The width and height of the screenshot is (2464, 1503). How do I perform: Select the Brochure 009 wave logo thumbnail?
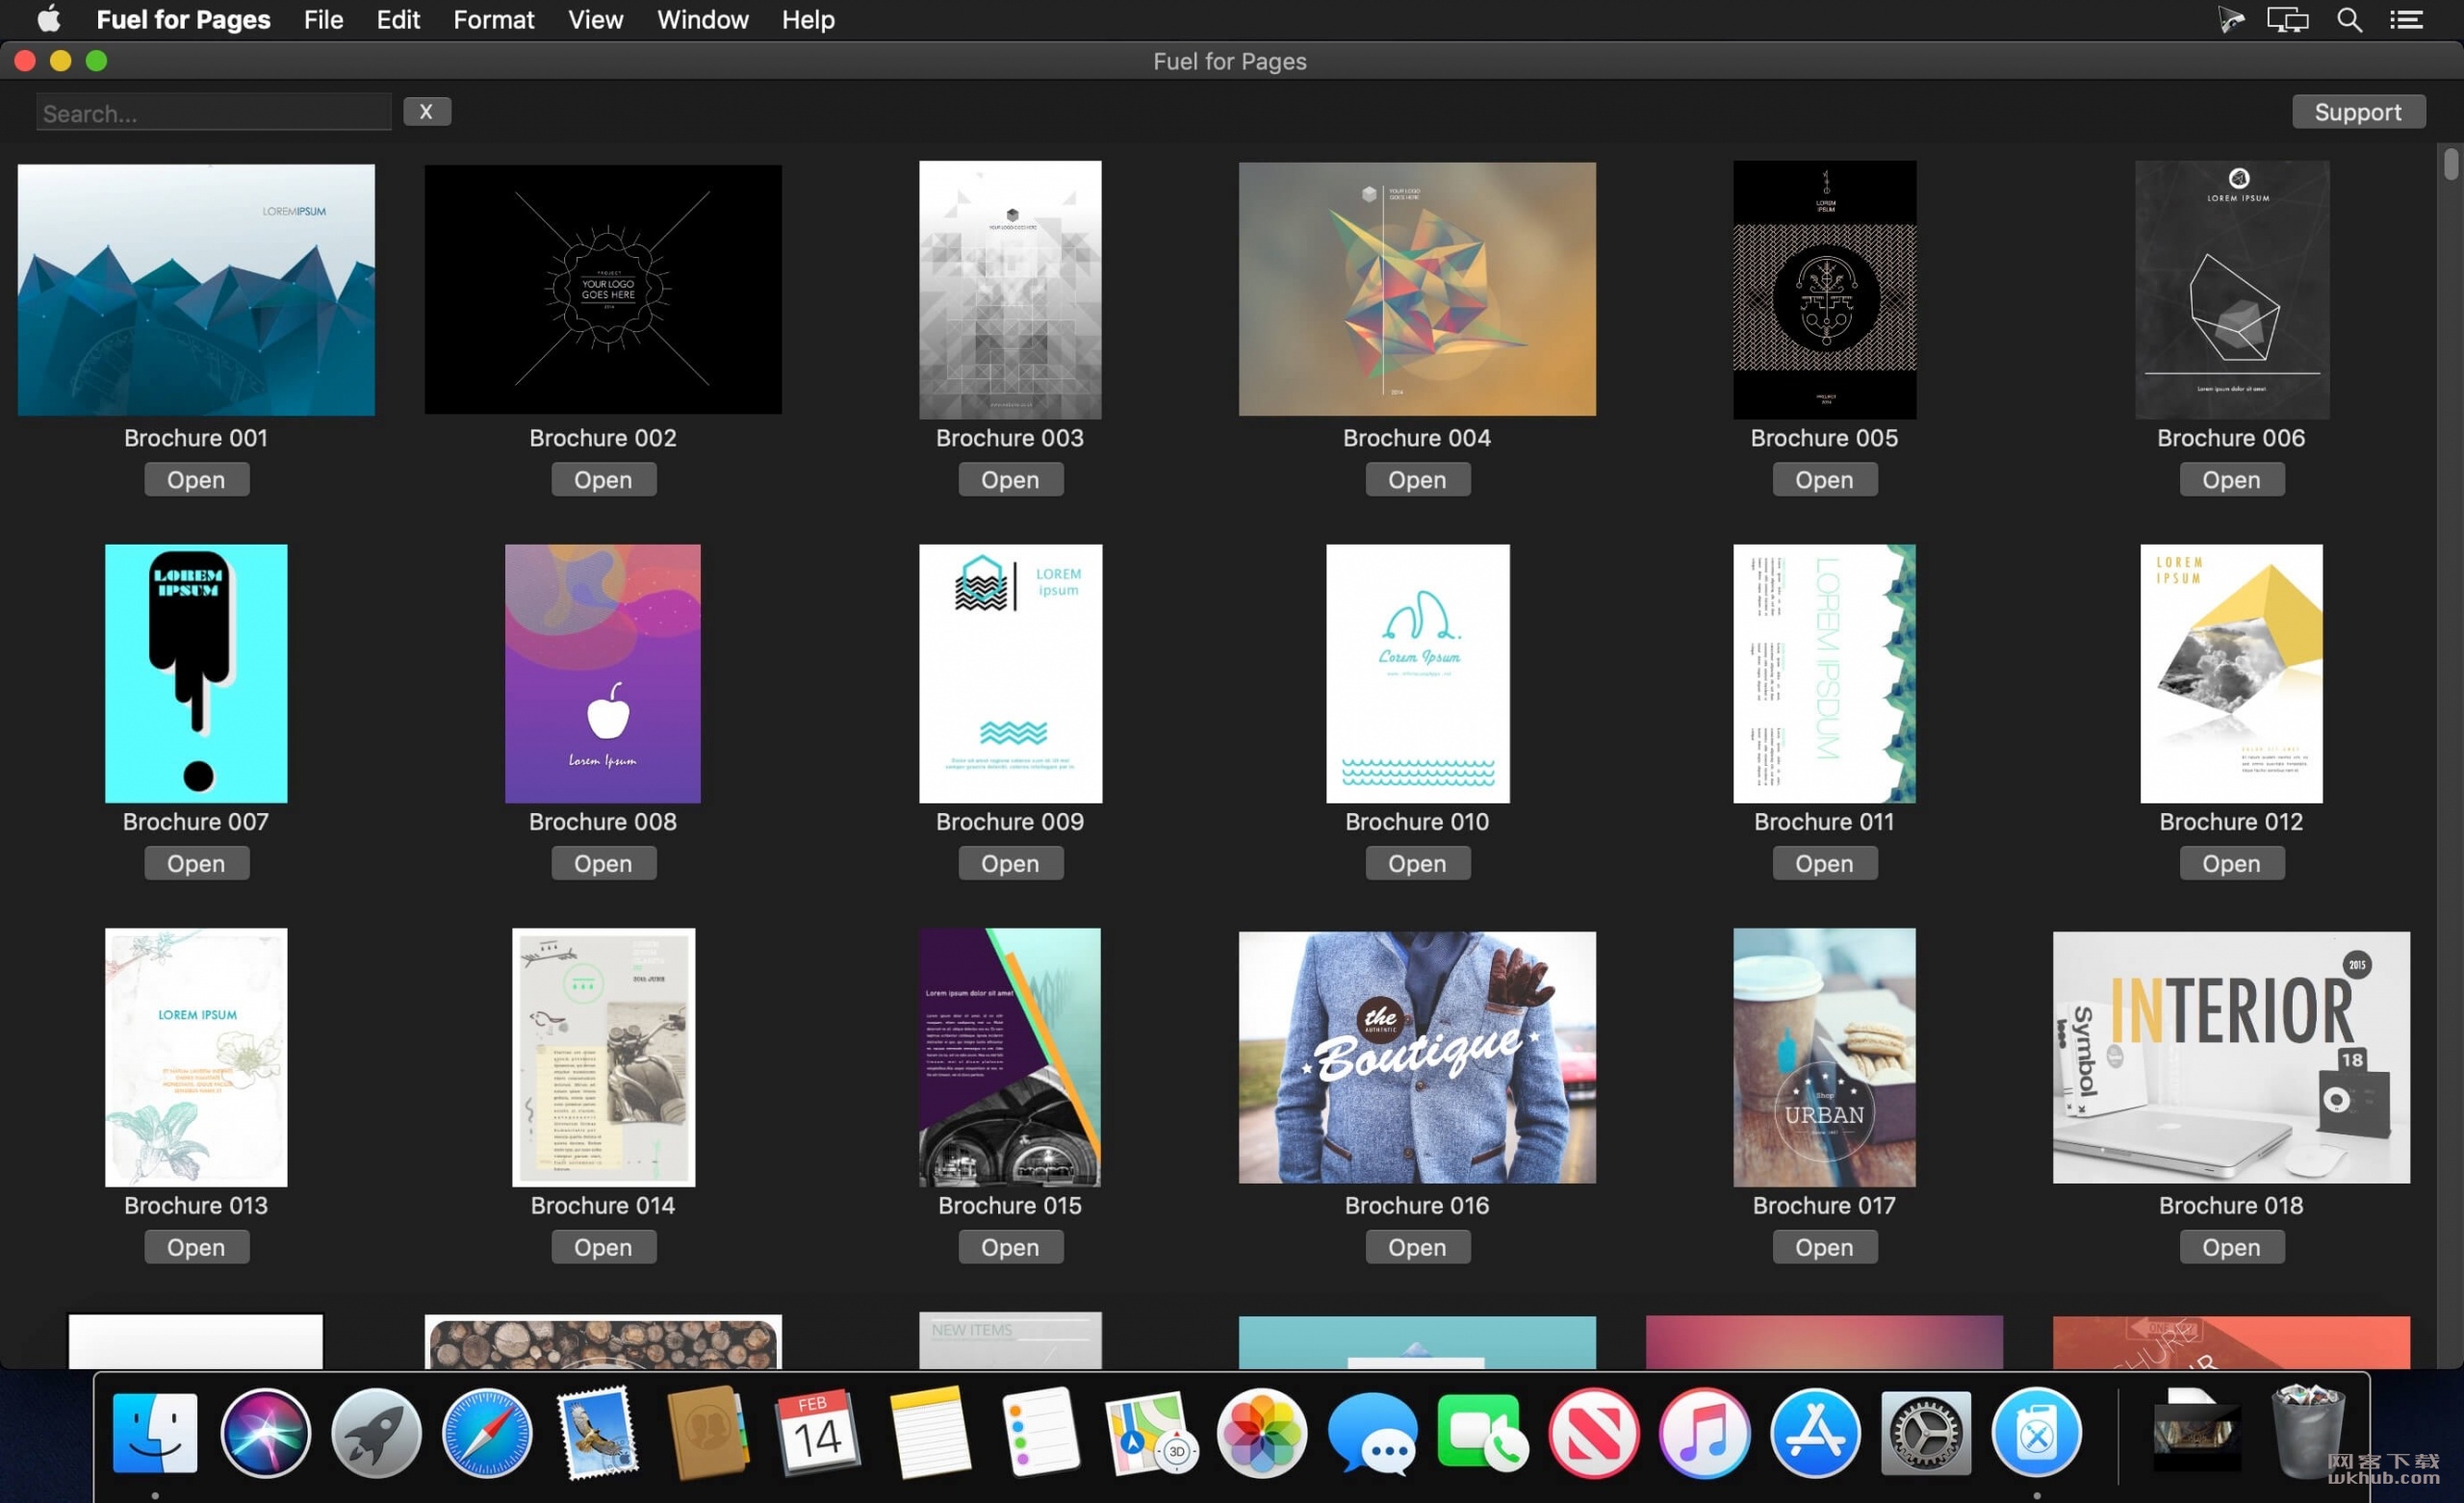pyautogui.click(x=1010, y=673)
